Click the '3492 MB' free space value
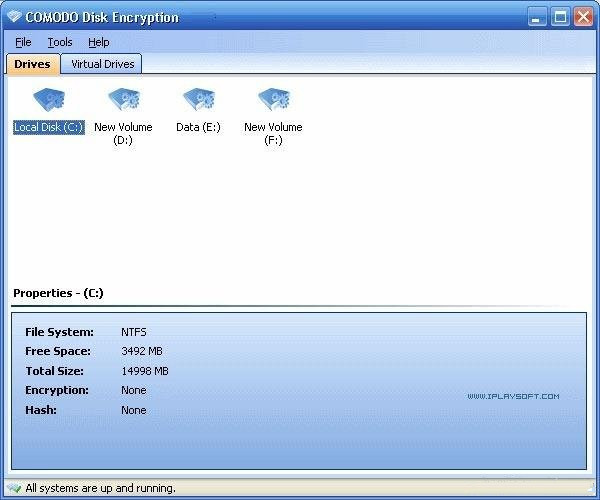The image size is (600, 500). (142, 351)
